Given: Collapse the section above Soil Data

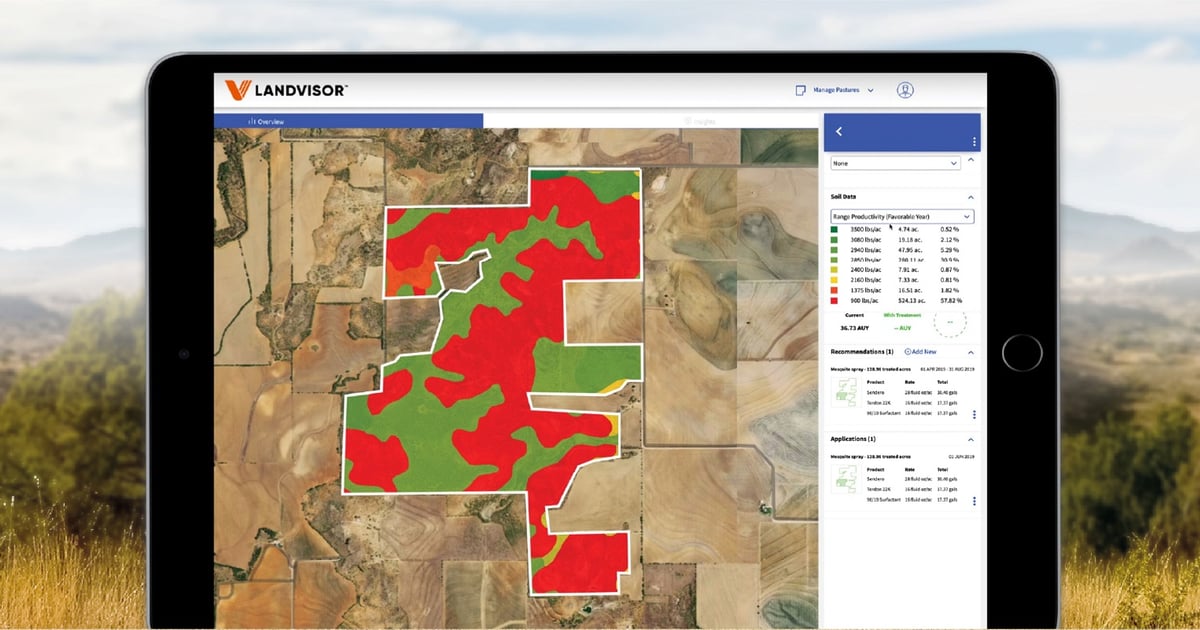Looking at the screenshot, I should tap(970, 160).
